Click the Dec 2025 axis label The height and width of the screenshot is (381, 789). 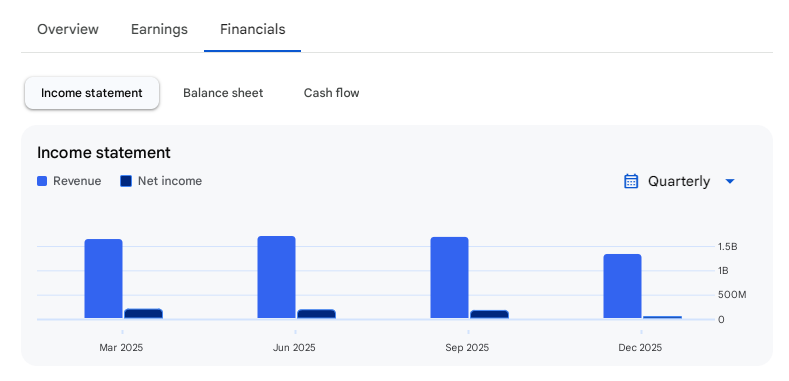click(x=641, y=348)
